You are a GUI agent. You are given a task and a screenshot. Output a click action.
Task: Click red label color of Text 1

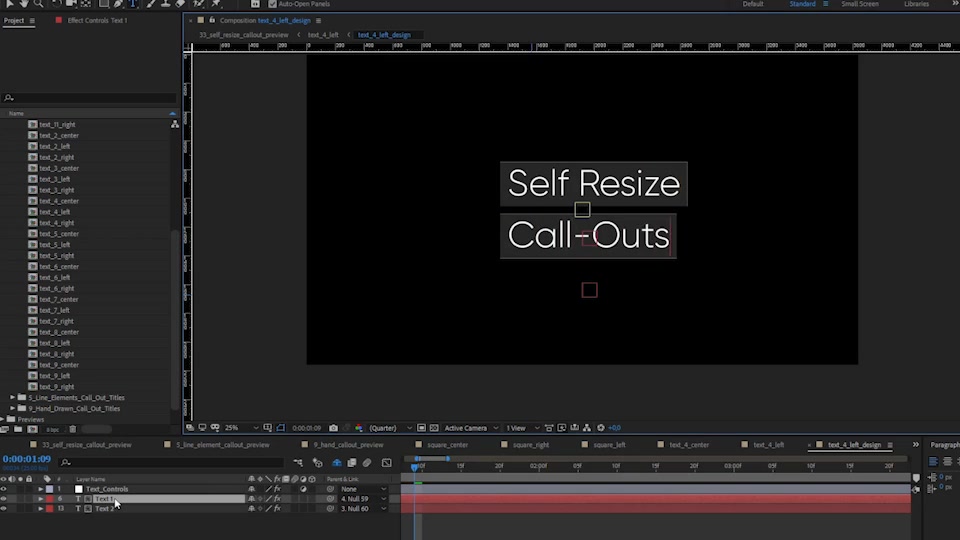(x=50, y=499)
